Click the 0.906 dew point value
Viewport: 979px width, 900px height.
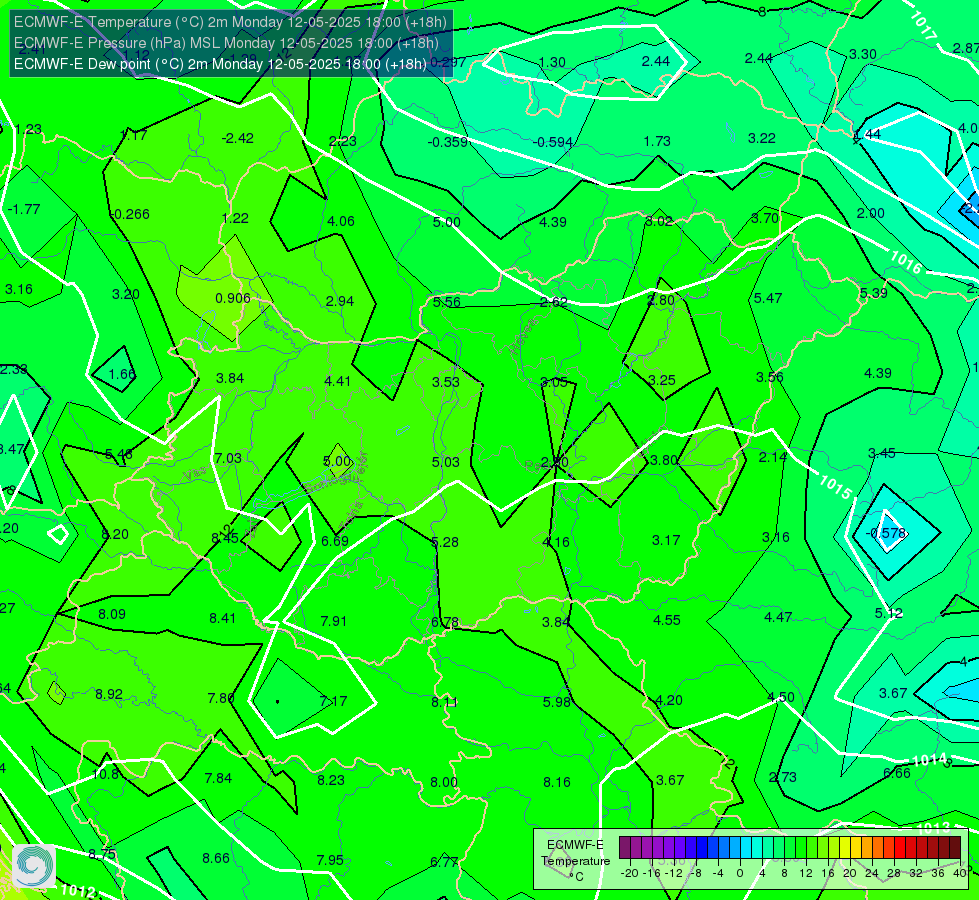[x=233, y=298]
